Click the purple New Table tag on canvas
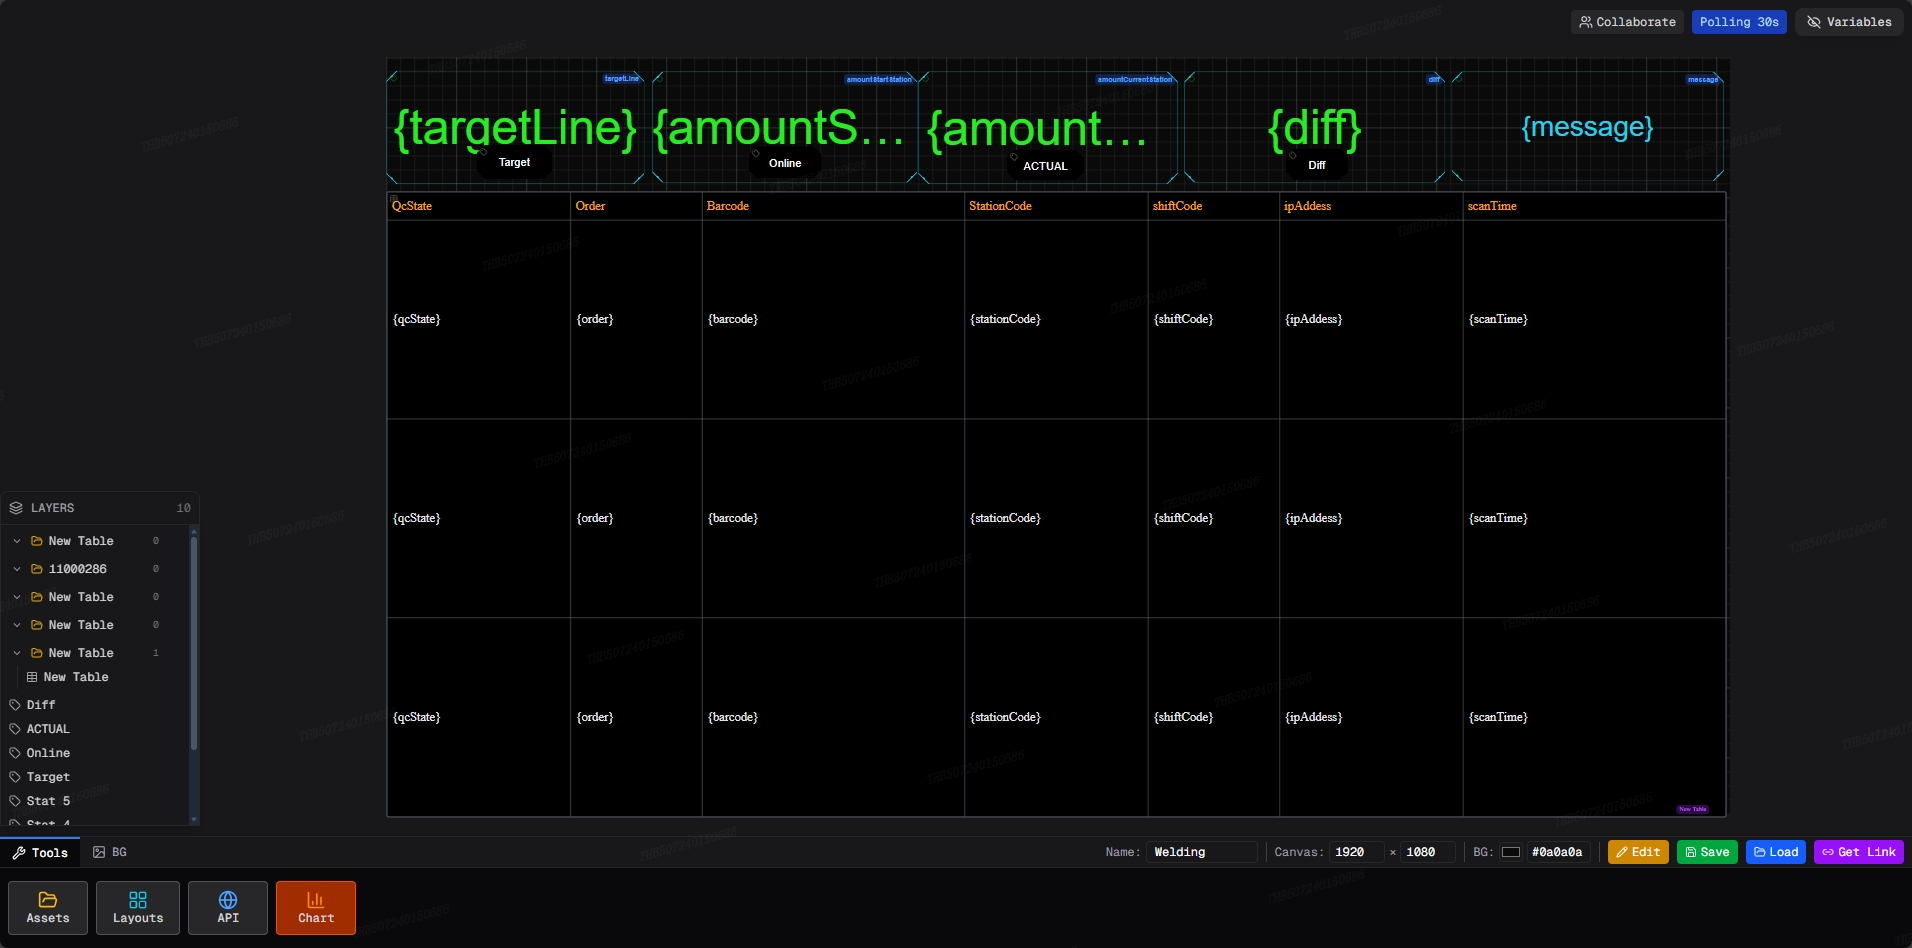 (1693, 809)
